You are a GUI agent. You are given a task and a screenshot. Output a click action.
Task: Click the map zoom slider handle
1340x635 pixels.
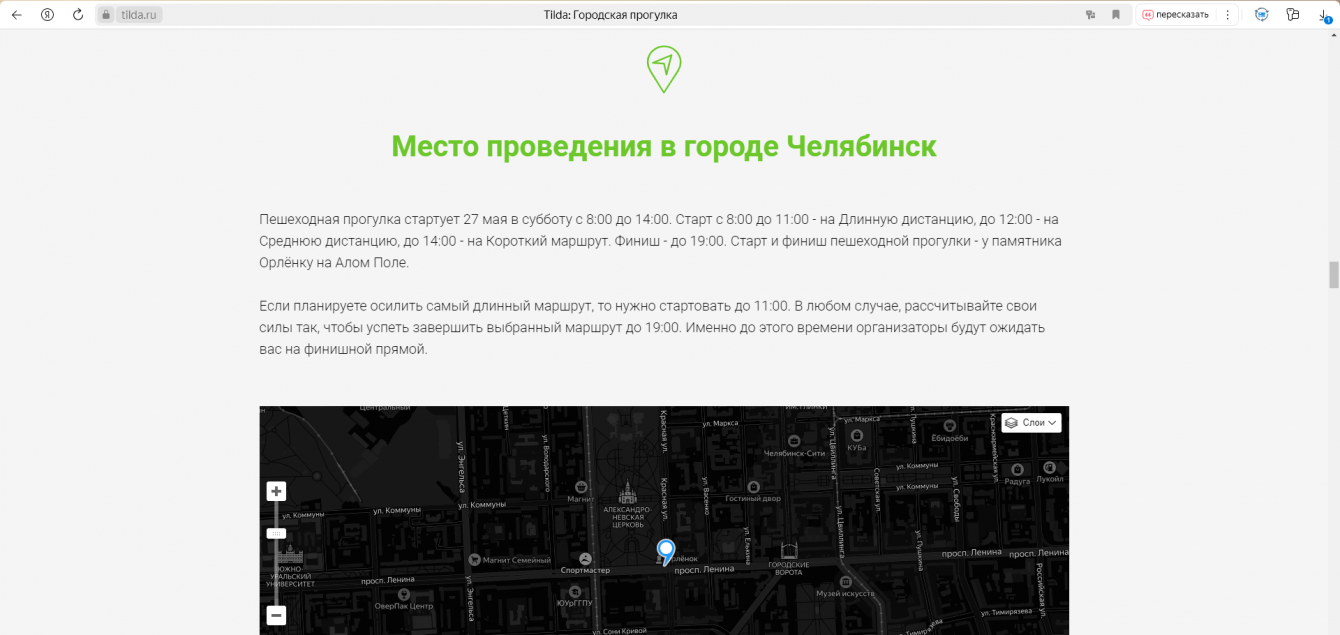(276, 533)
